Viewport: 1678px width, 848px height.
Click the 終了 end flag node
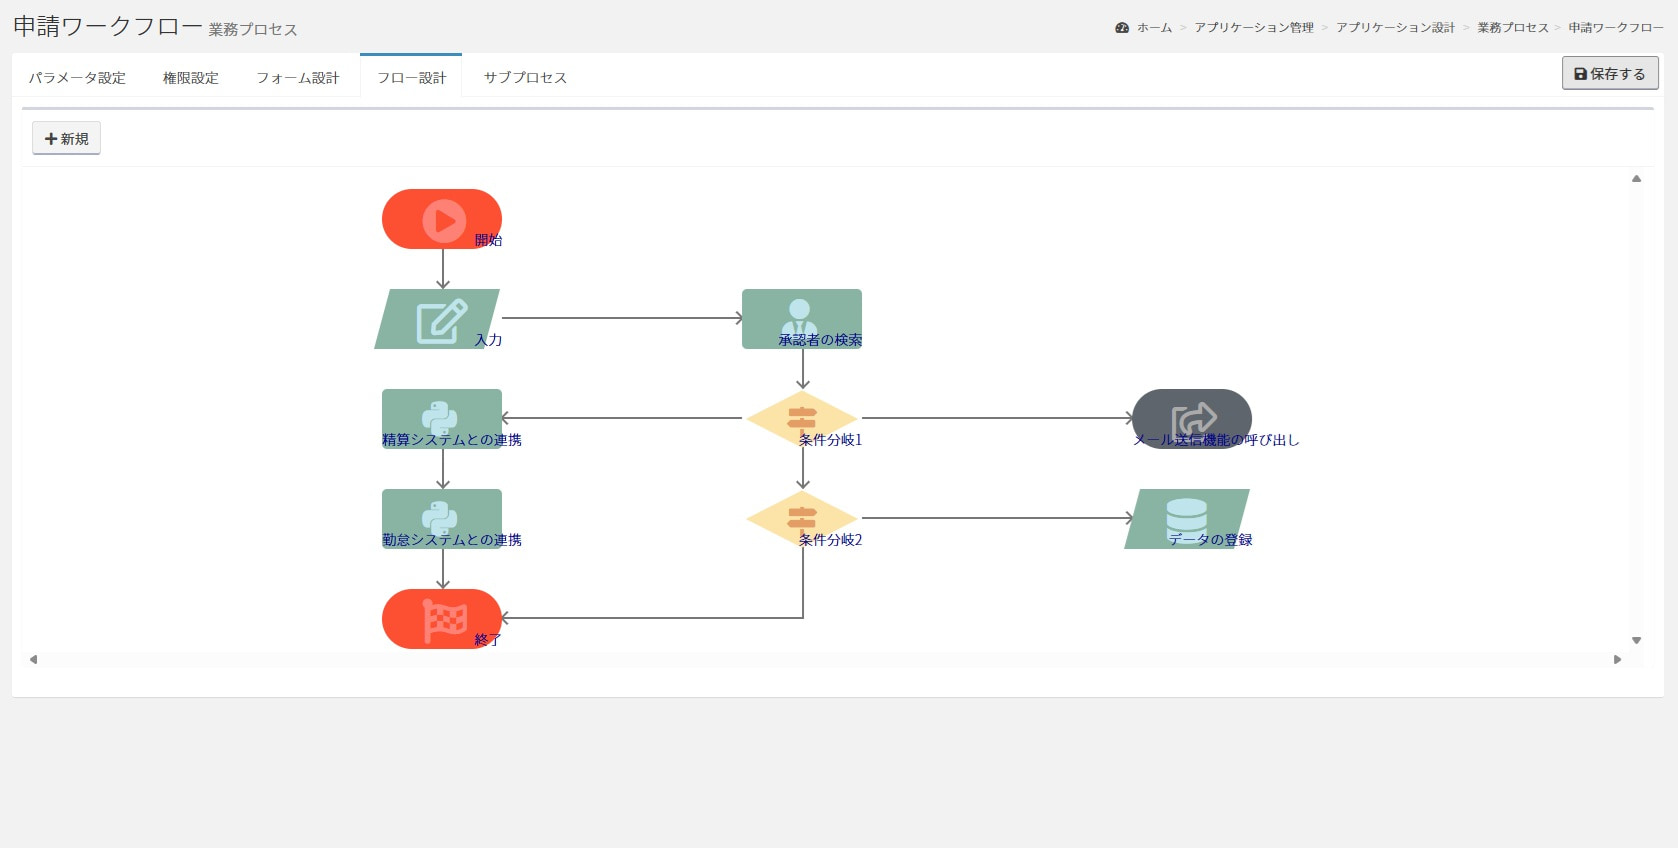[x=442, y=619]
